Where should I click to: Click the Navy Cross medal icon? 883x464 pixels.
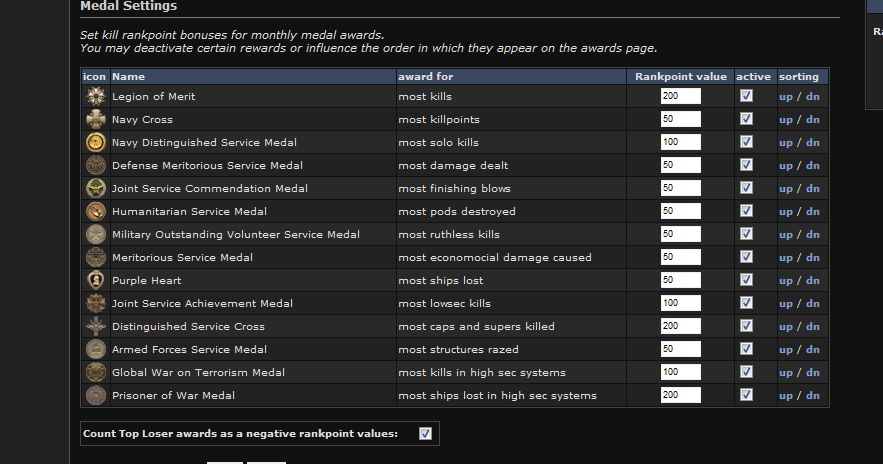click(x=95, y=119)
